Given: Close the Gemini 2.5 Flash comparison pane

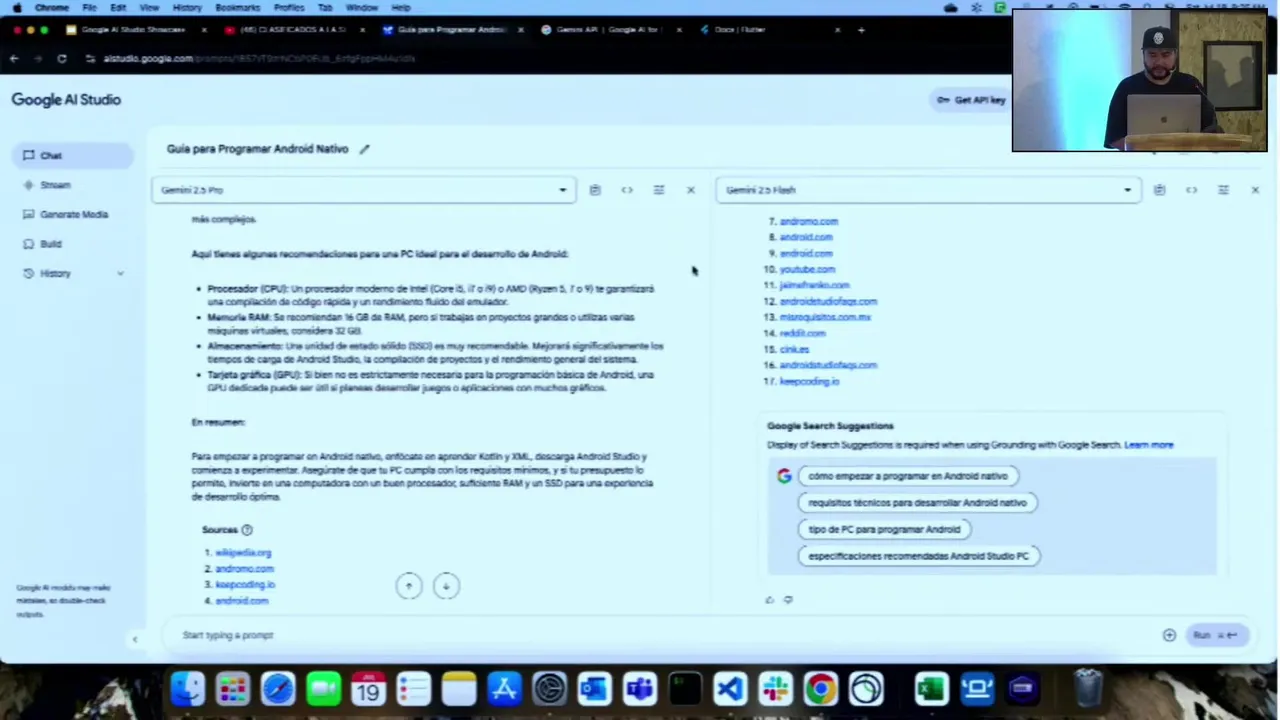Looking at the screenshot, I should [1255, 190].
